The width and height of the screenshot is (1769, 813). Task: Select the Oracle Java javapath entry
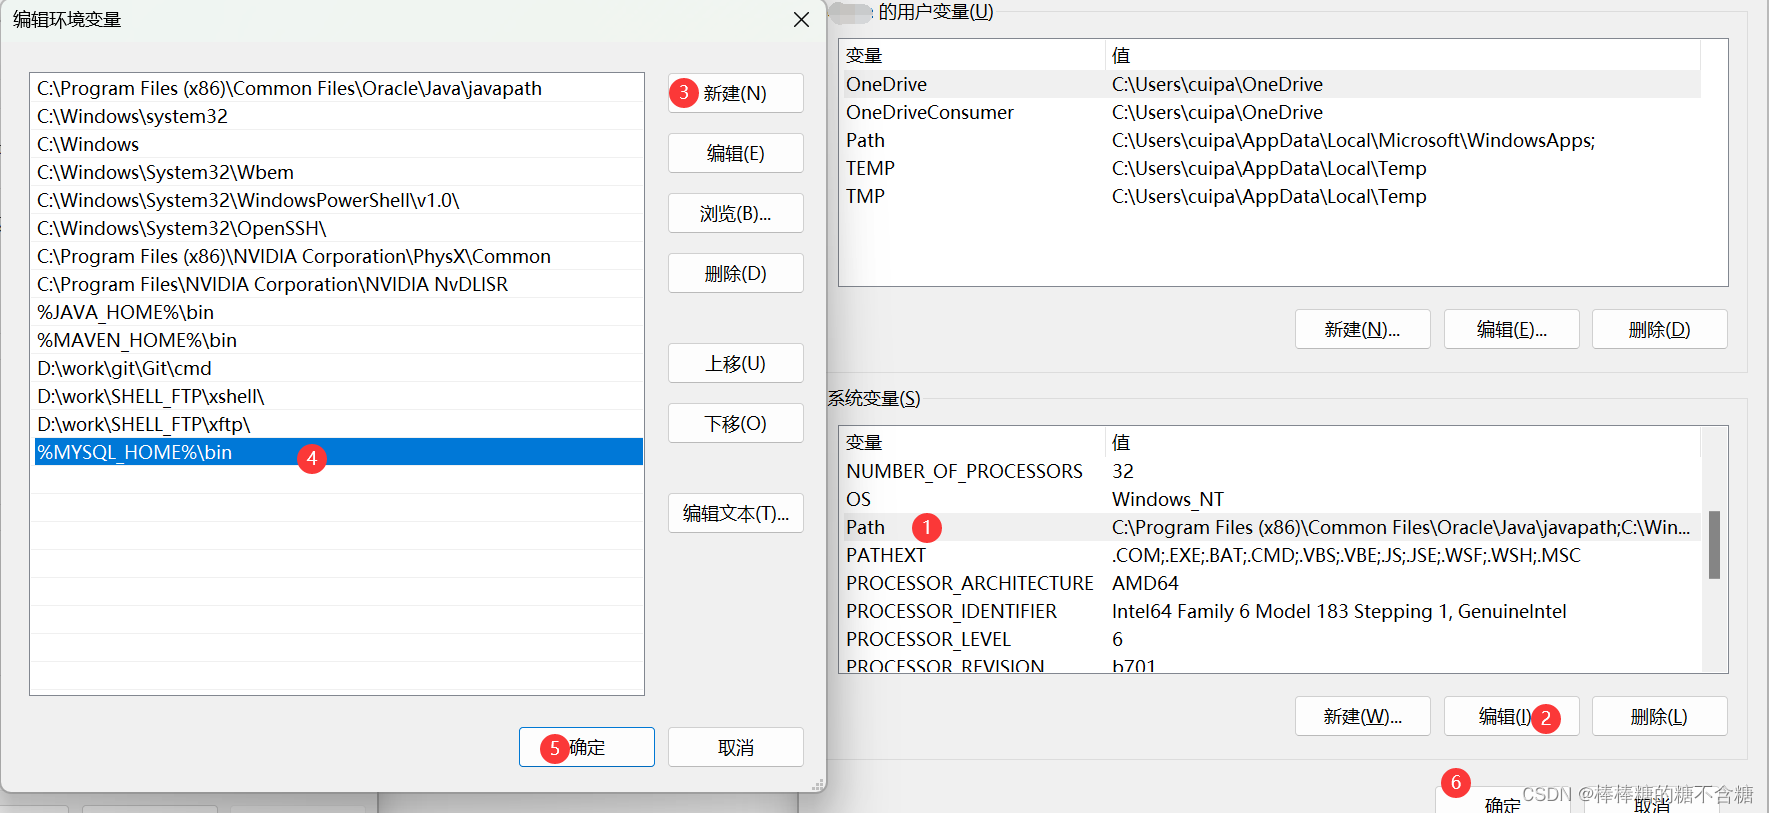(x=338, y=88)
